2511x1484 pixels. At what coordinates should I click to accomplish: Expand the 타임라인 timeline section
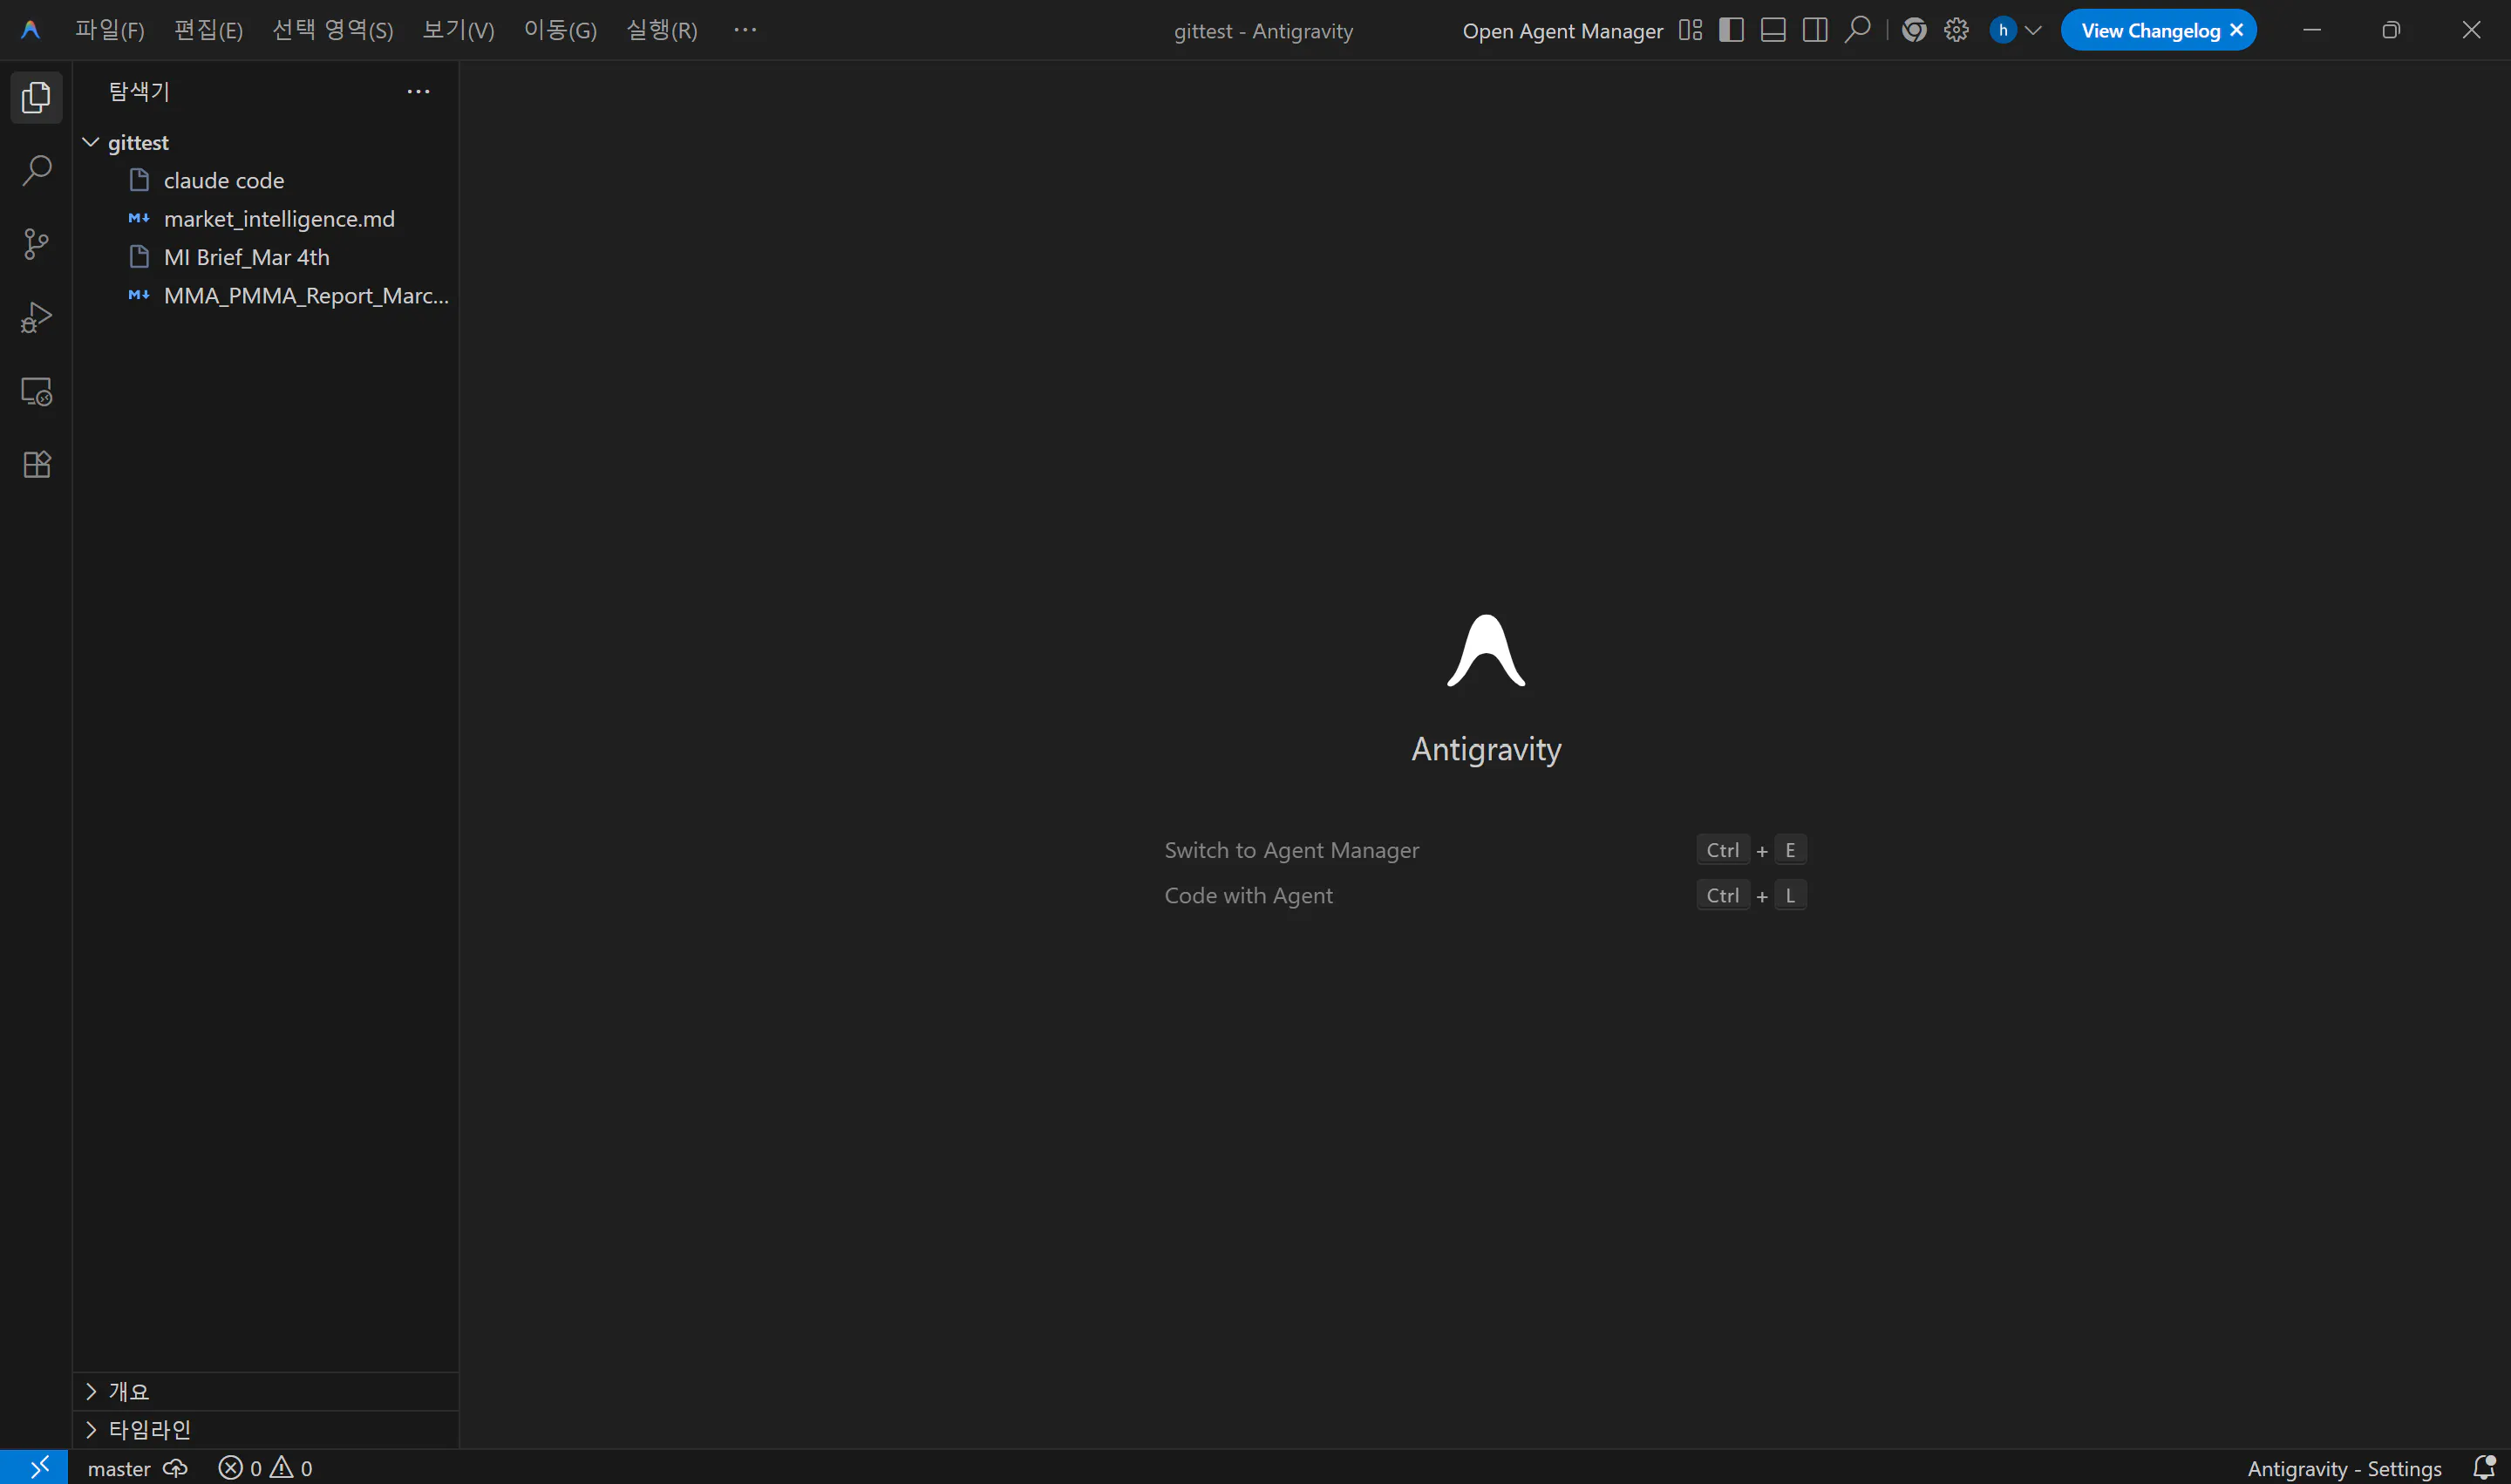[266, 1429]
